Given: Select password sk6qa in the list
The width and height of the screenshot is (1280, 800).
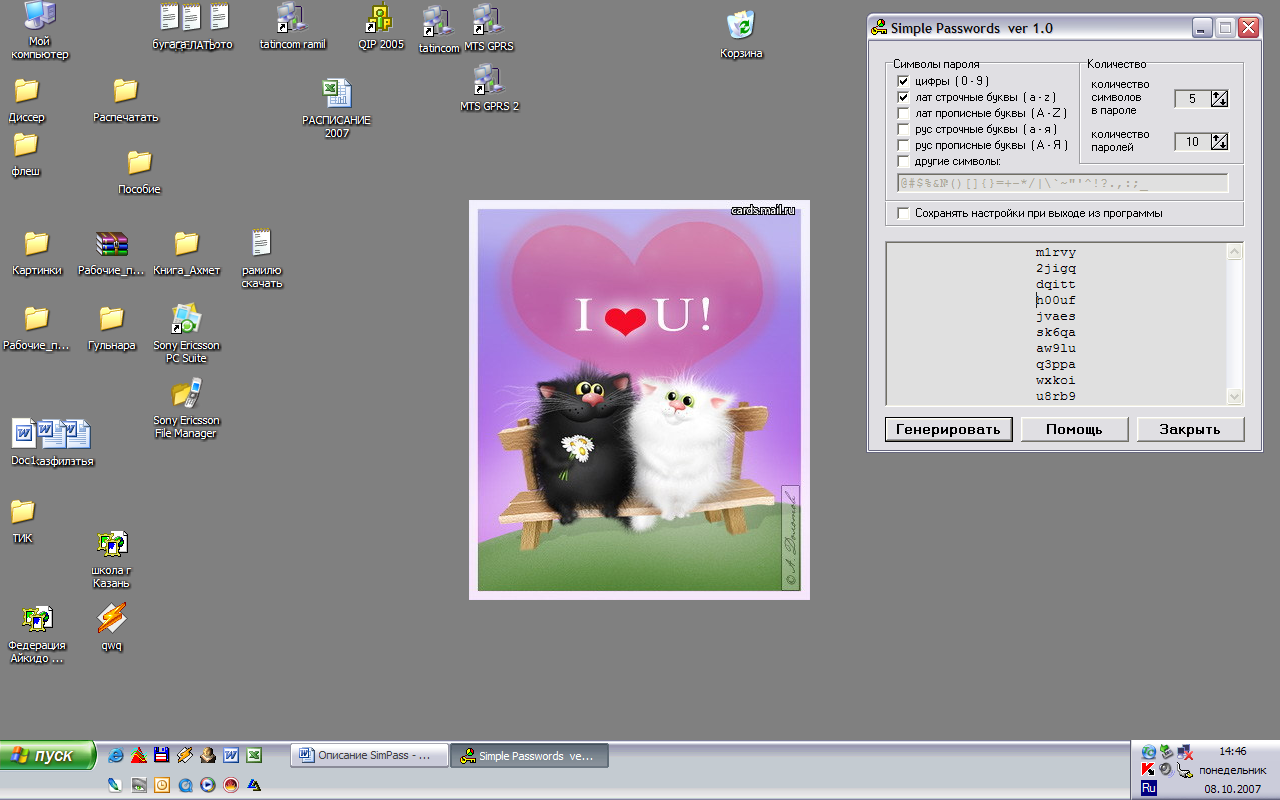Looking at the screenshot, I should [x=1056, y=332].
